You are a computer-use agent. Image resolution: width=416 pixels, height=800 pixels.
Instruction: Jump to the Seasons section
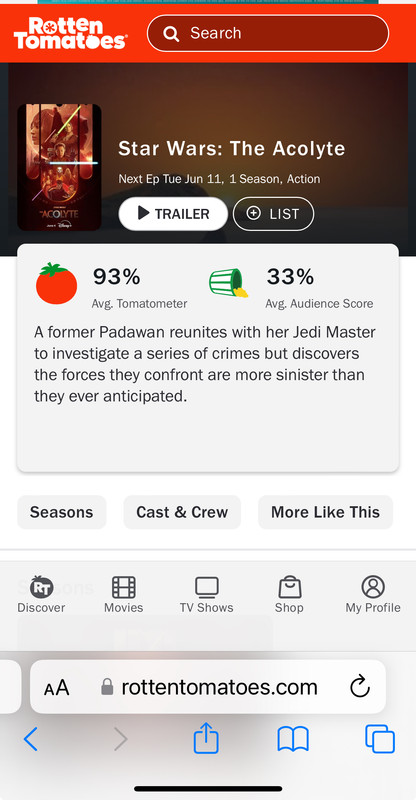62,512
